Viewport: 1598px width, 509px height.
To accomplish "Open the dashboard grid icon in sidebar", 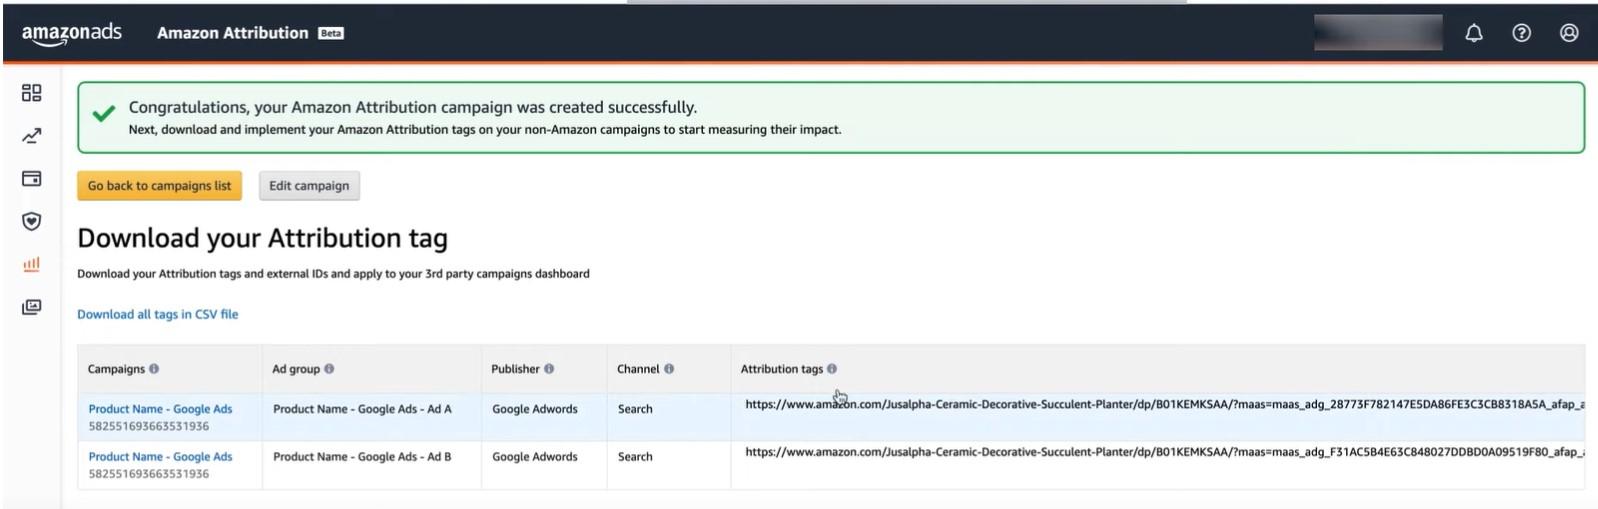I will point(32,93).
